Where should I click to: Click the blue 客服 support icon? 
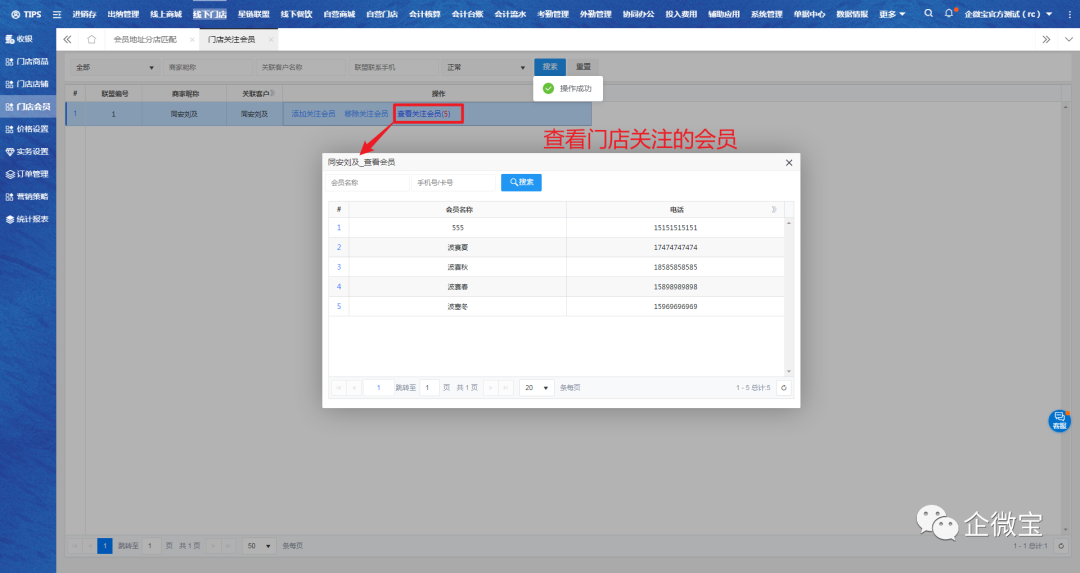click(x=1059, y=421)
